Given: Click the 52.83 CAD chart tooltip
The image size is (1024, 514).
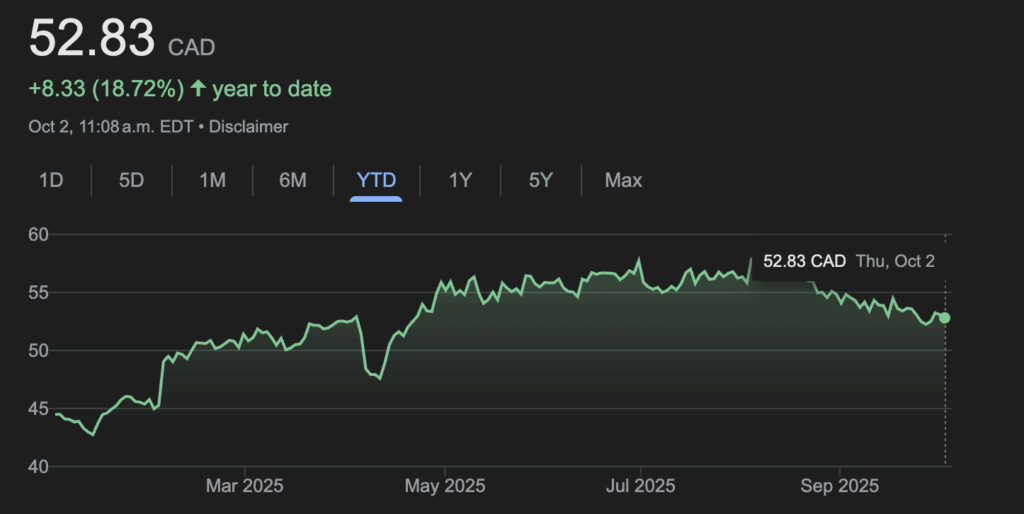Looking at the screenshot, I should click(804, 261).
